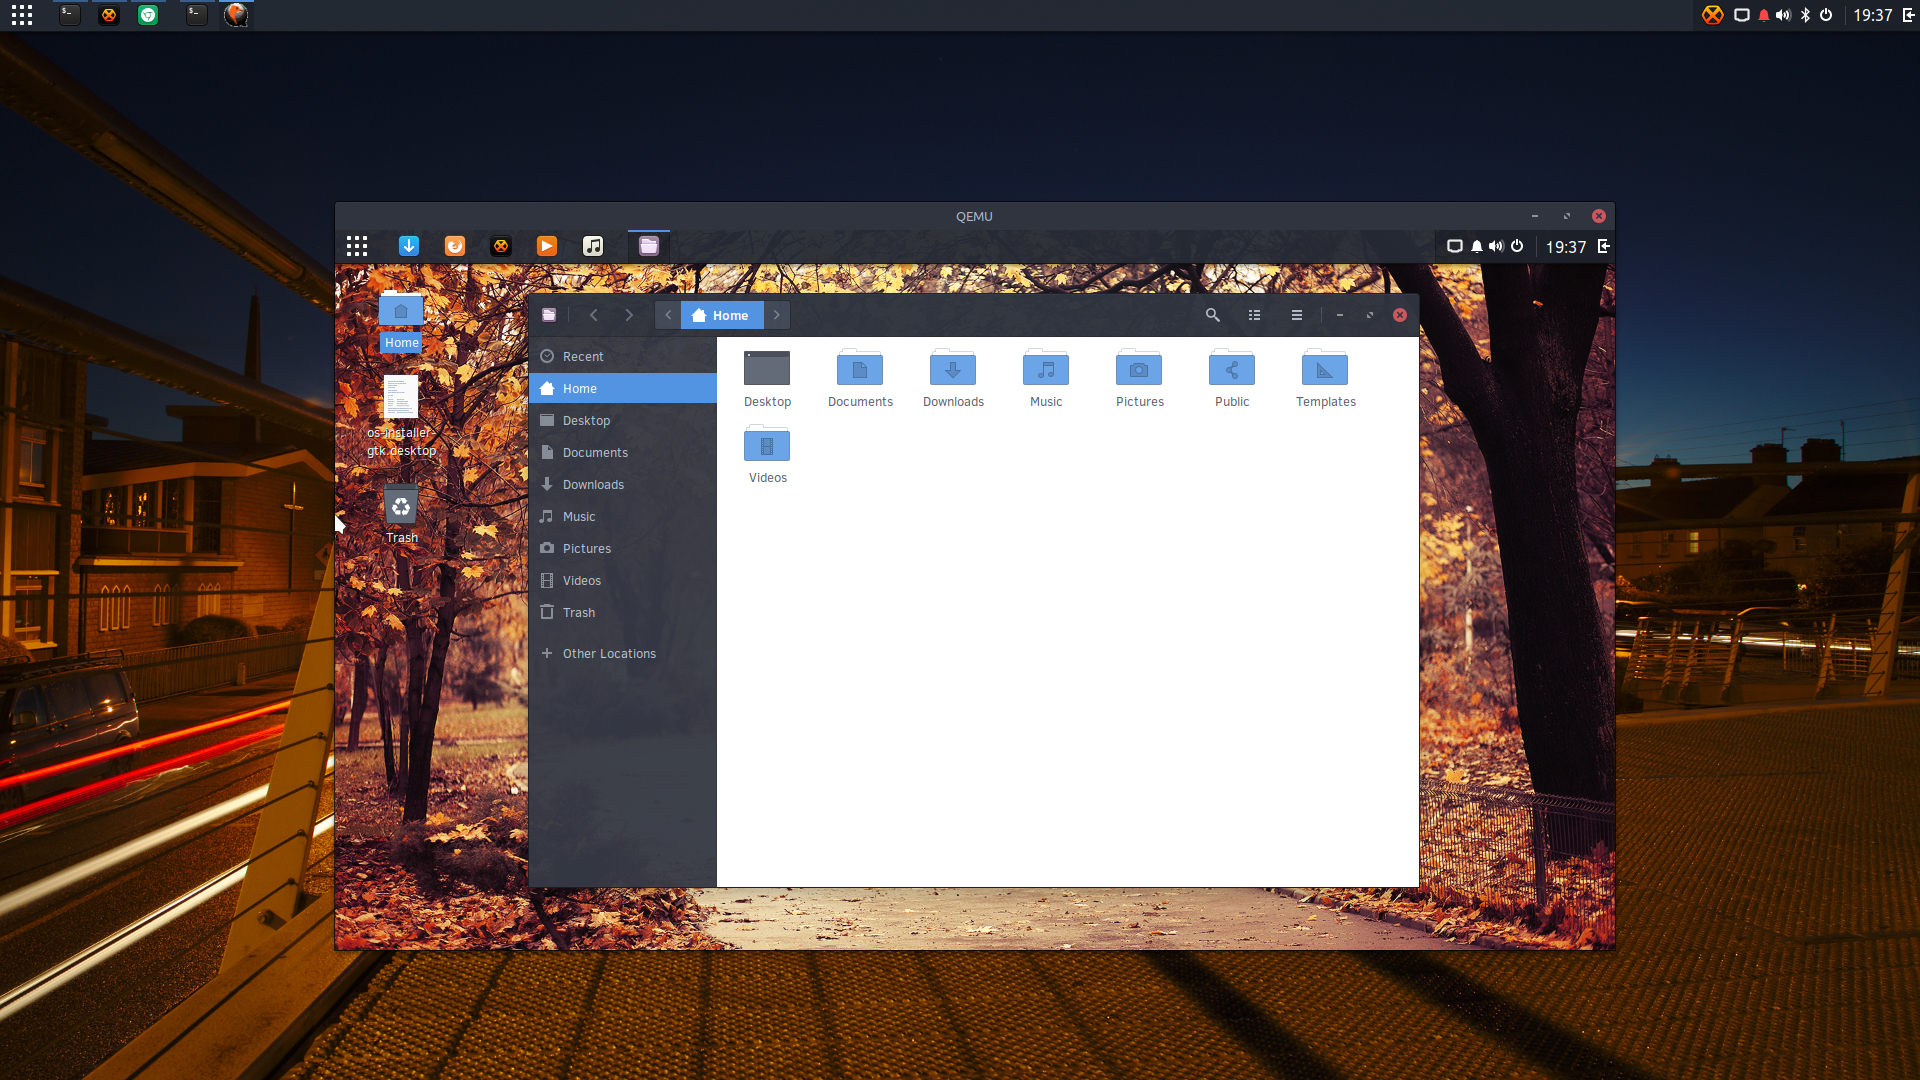Click the music note launcher in QEMU panel

click(x=593, y=246)
